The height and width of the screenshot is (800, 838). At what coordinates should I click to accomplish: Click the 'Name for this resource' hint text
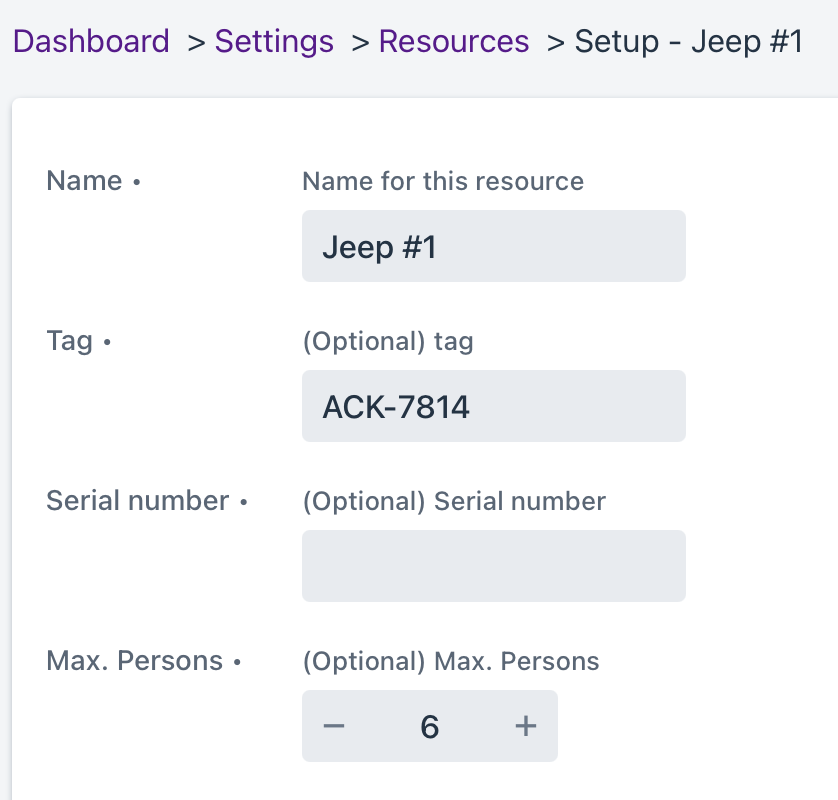(443, 181)
